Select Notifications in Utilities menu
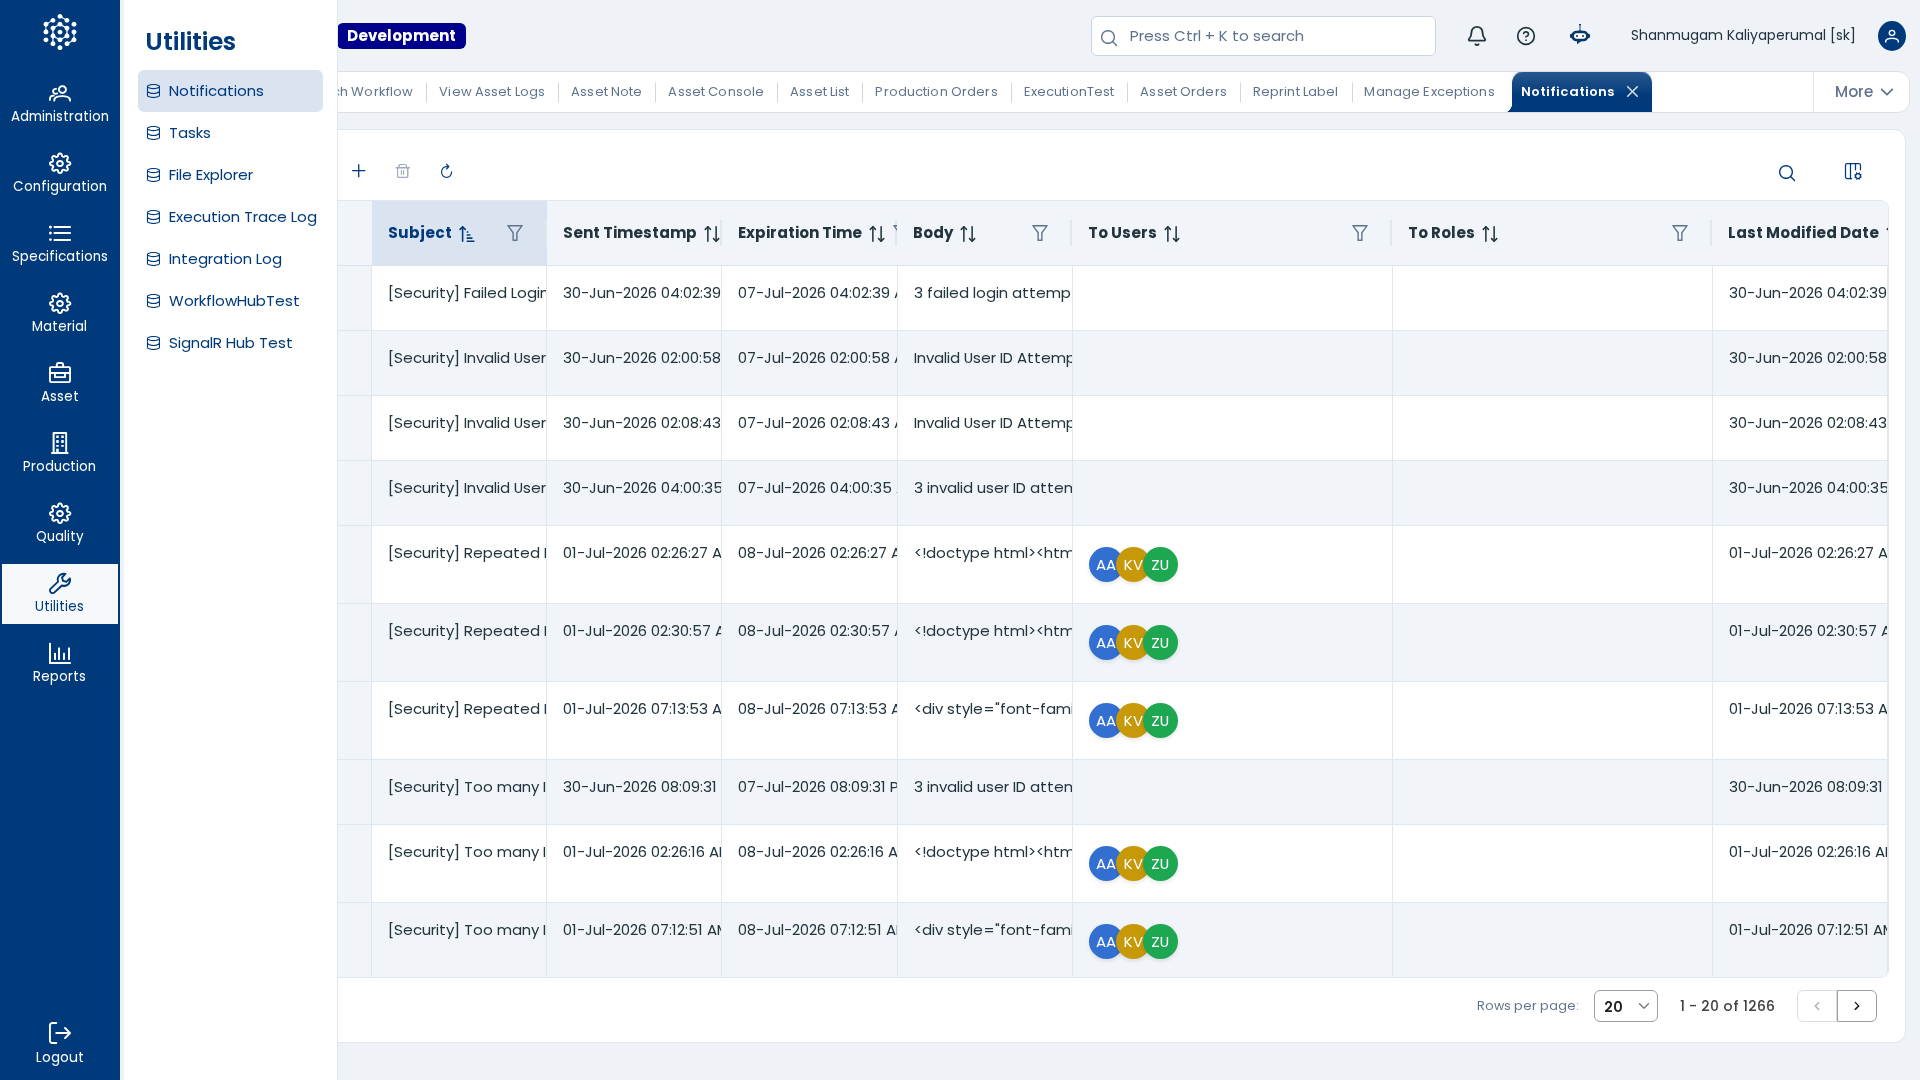This screenshot has height=1080, width=1920. click(x=230, y=91)
